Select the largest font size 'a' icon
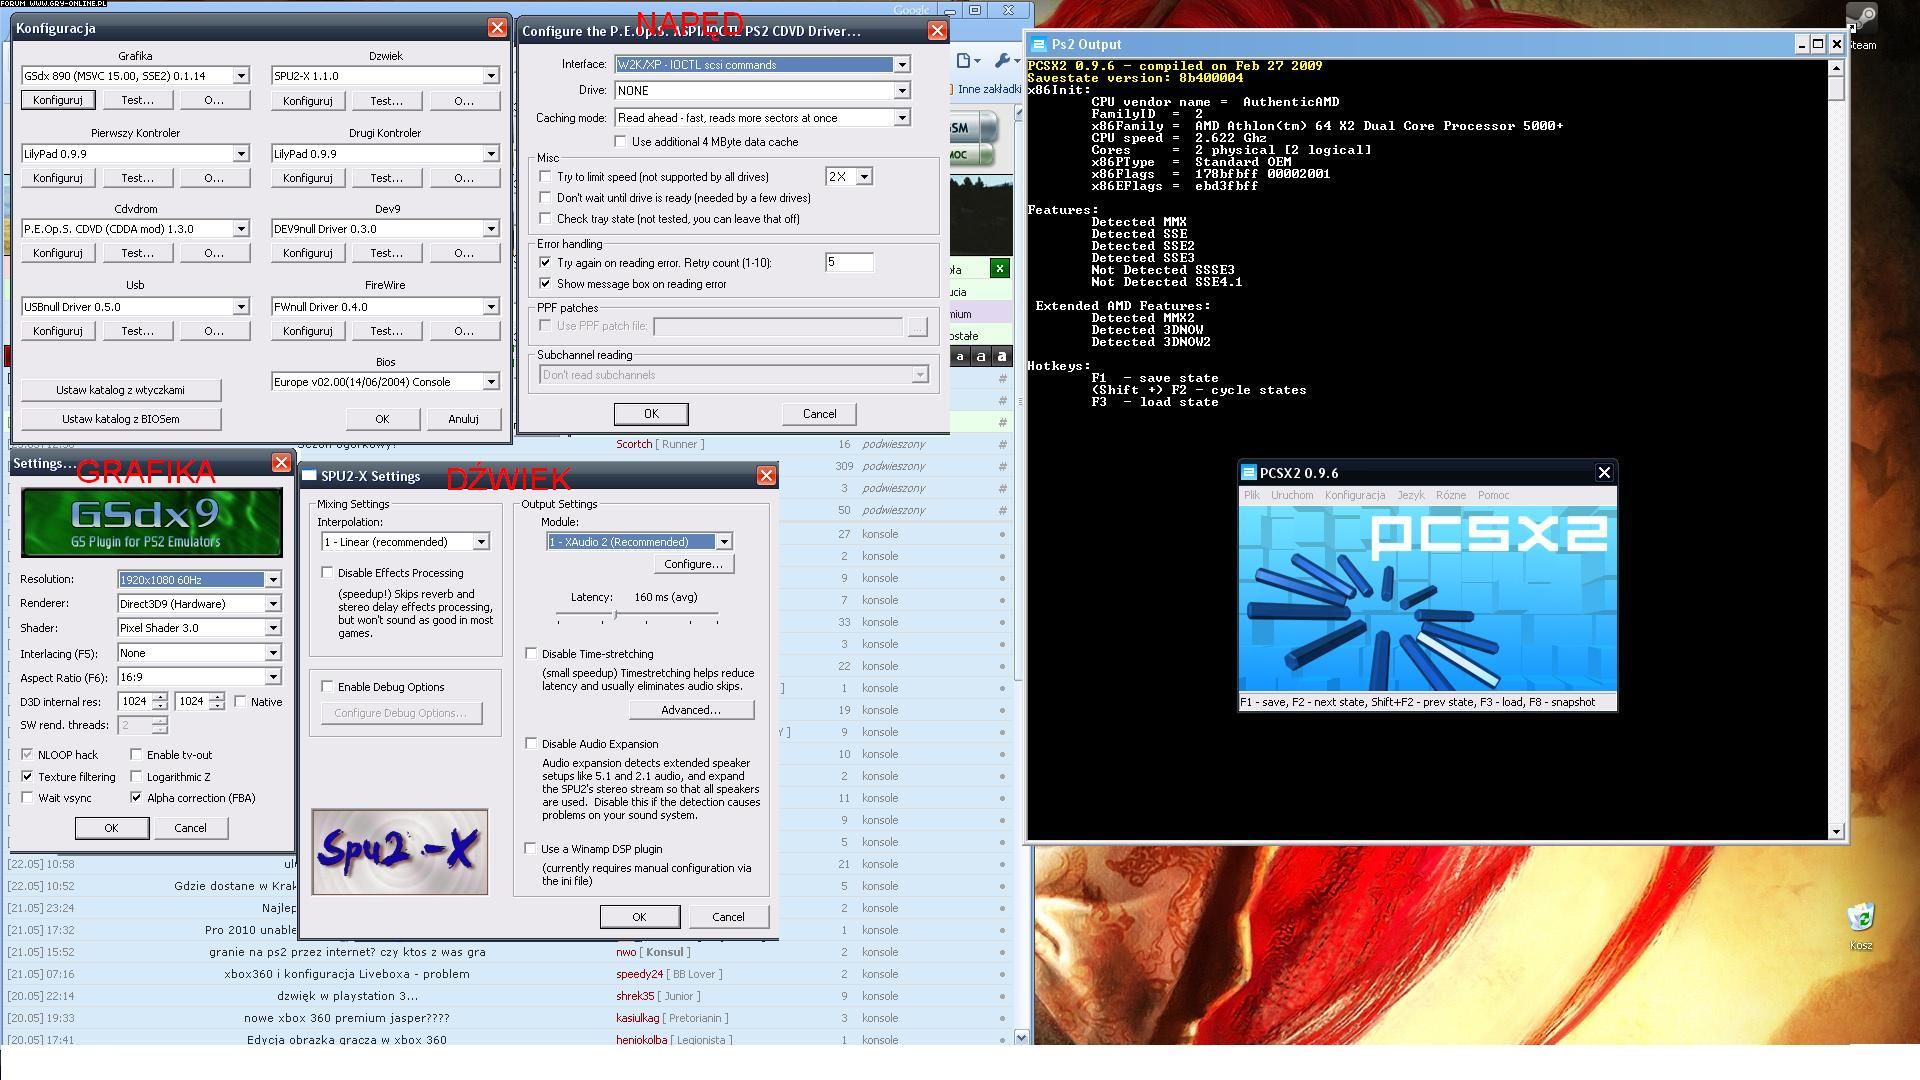The width and height of the screenshot is (1920, 1080). (x=1002, y=356)
